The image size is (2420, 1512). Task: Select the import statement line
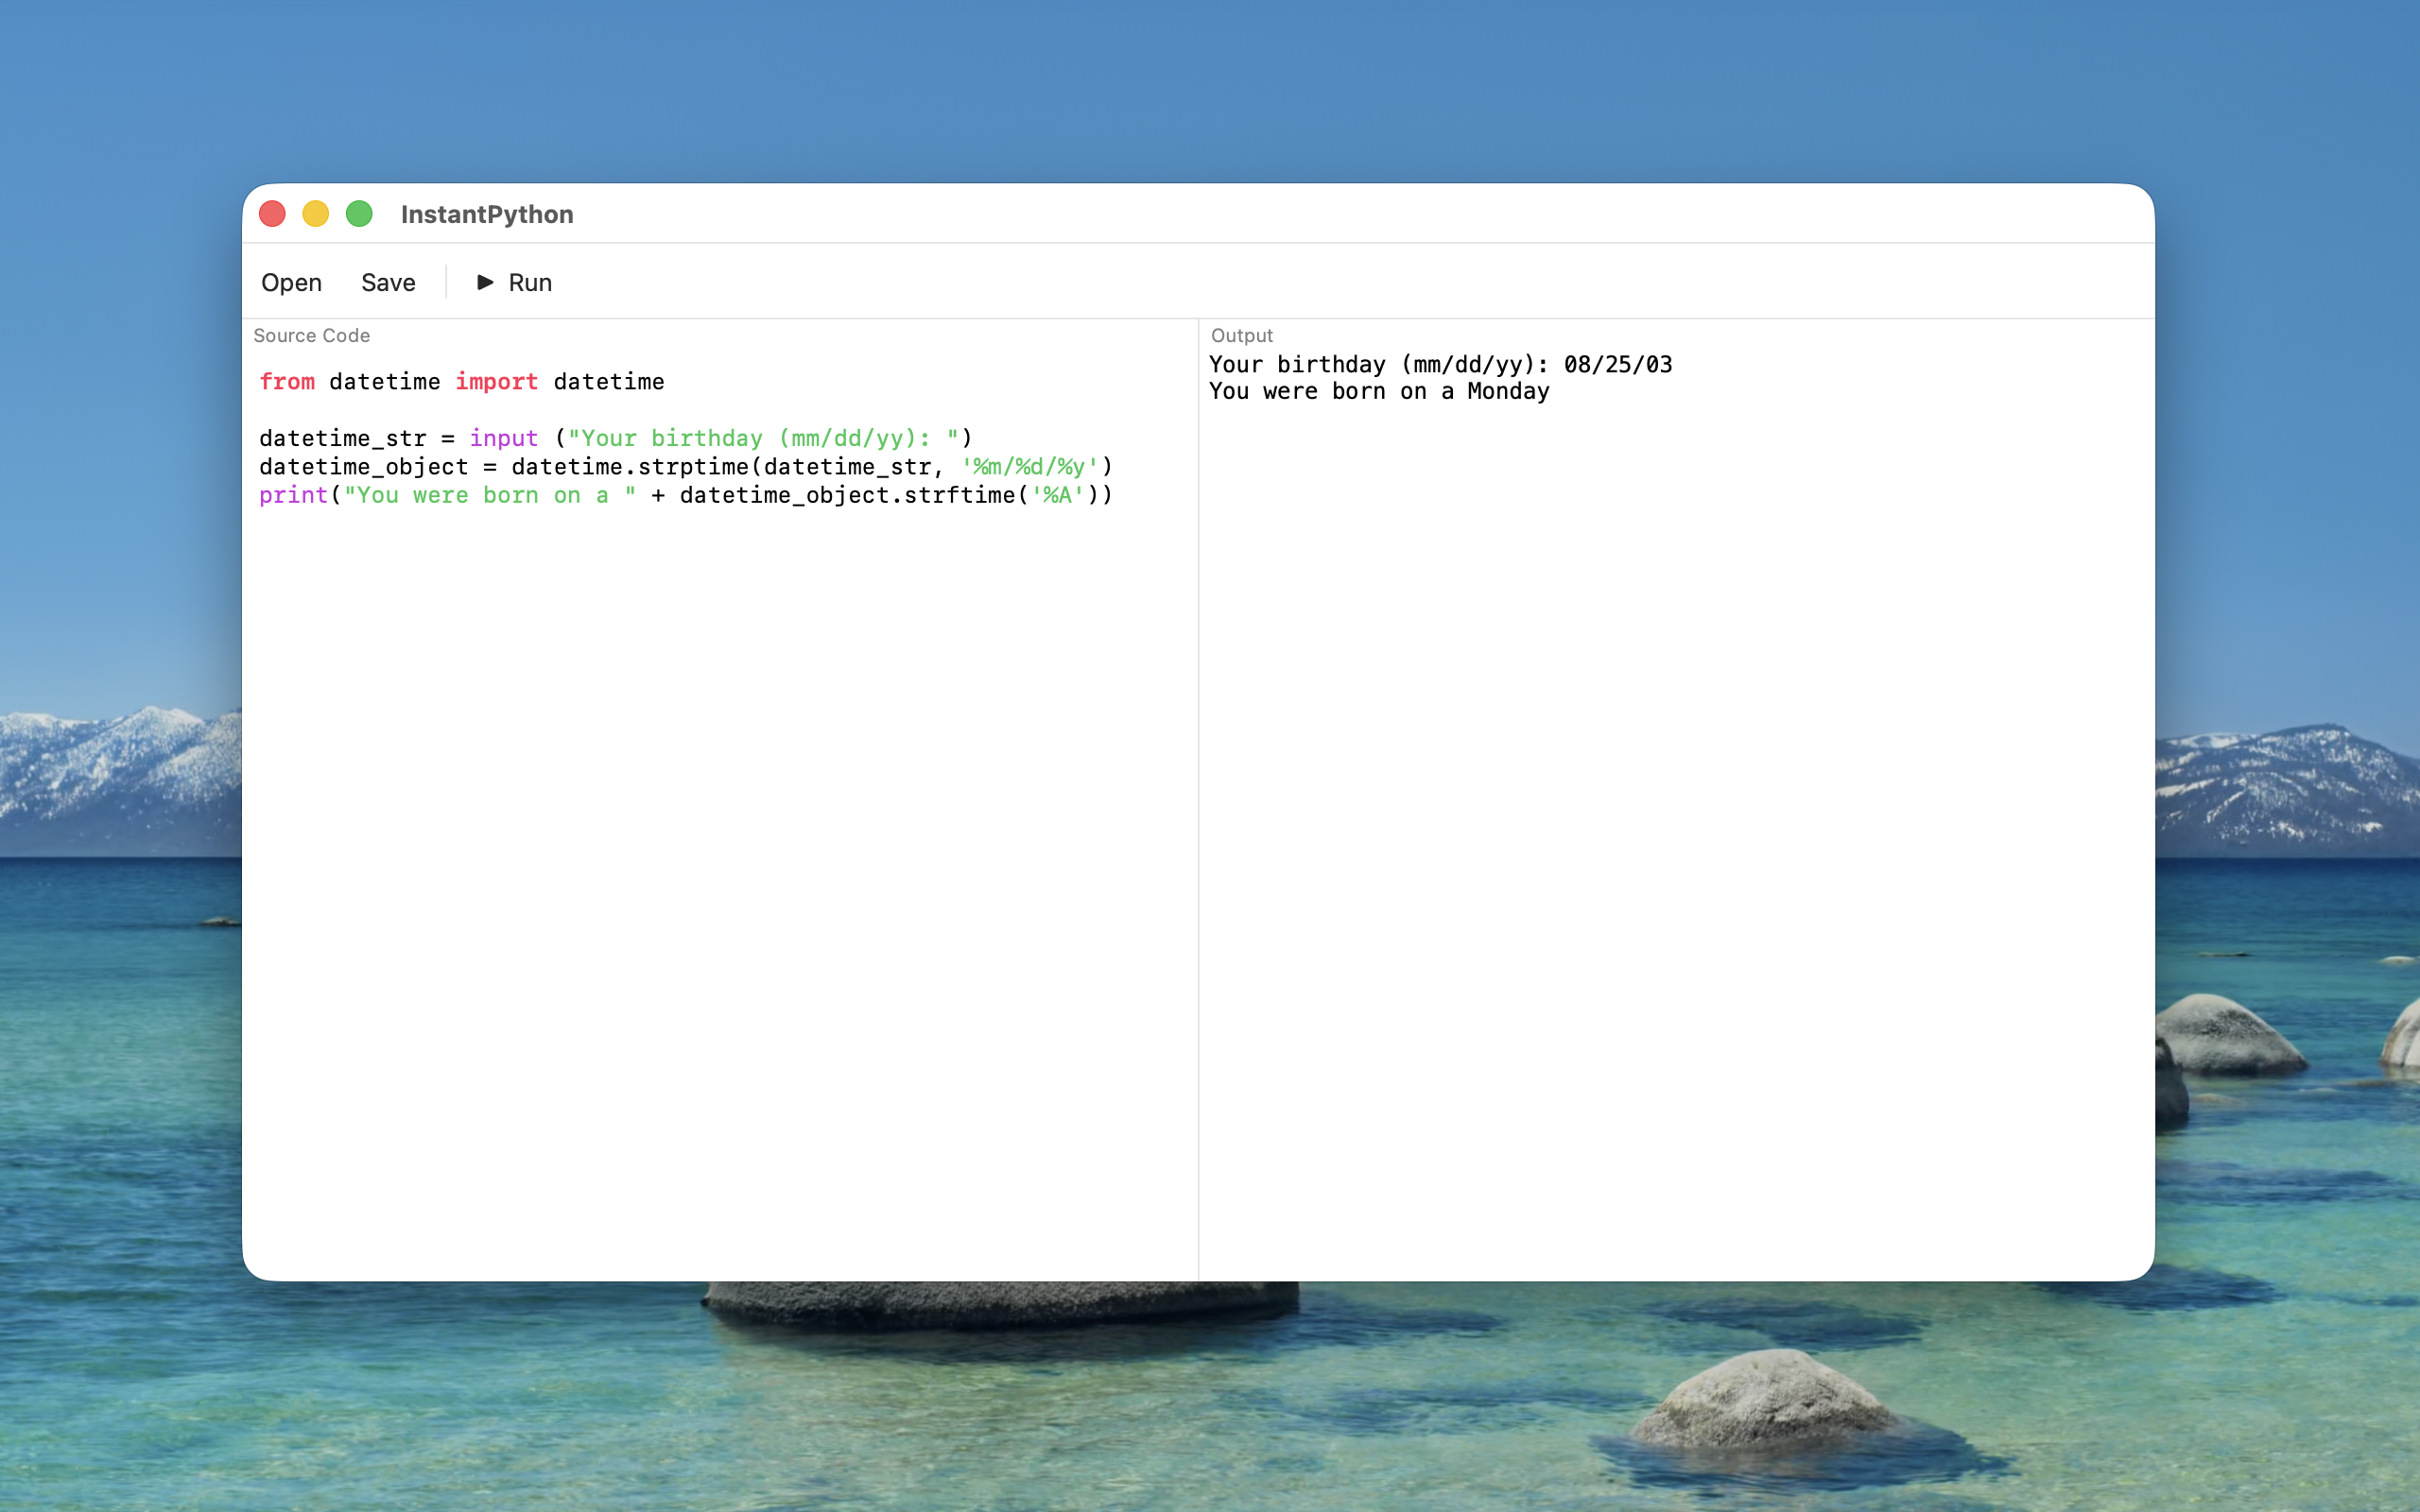[461, 381]
